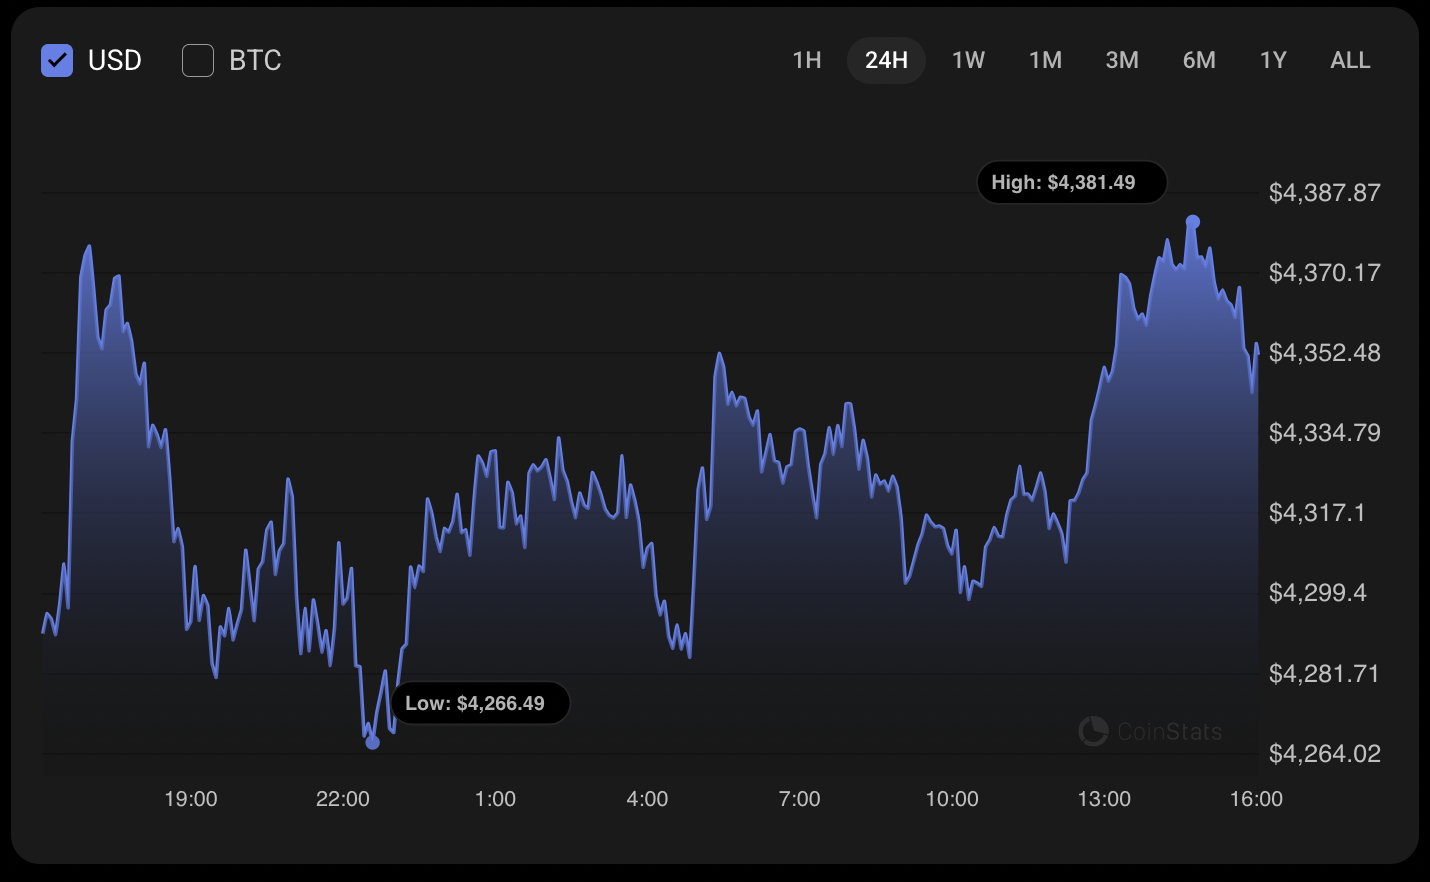This screenshot has width=1430, height=882.
Task: Click the 7:00 time axis label
Action: coord(799,799)
